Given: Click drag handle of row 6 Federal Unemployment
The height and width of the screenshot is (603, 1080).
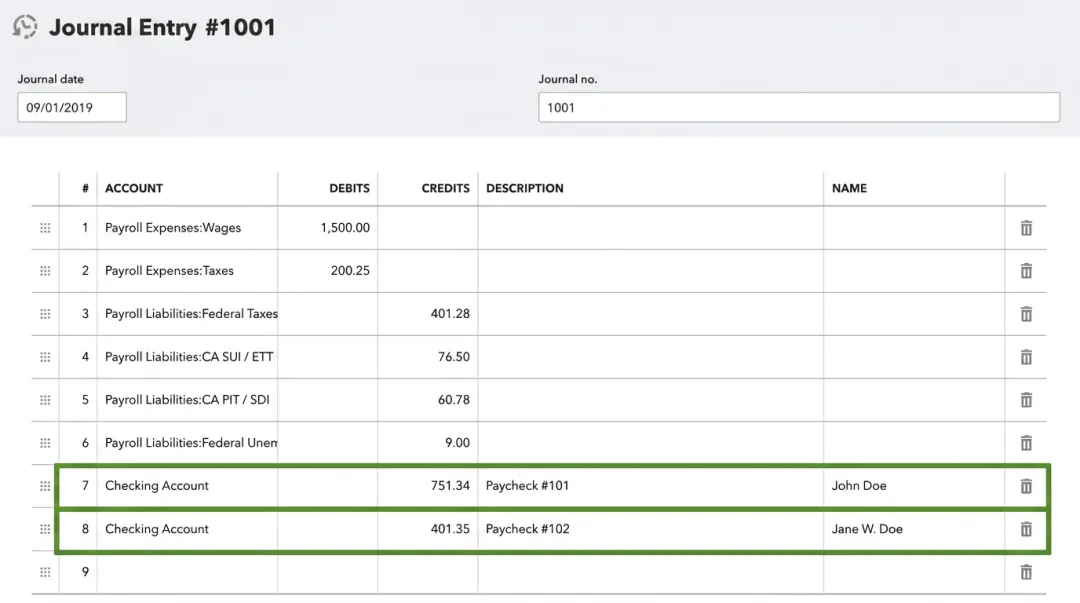Looking at the screenshot, I should 45,443.
